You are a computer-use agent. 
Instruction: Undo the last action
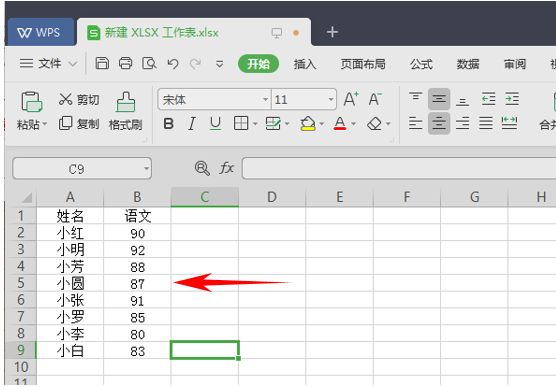click(x=173, y=64)
